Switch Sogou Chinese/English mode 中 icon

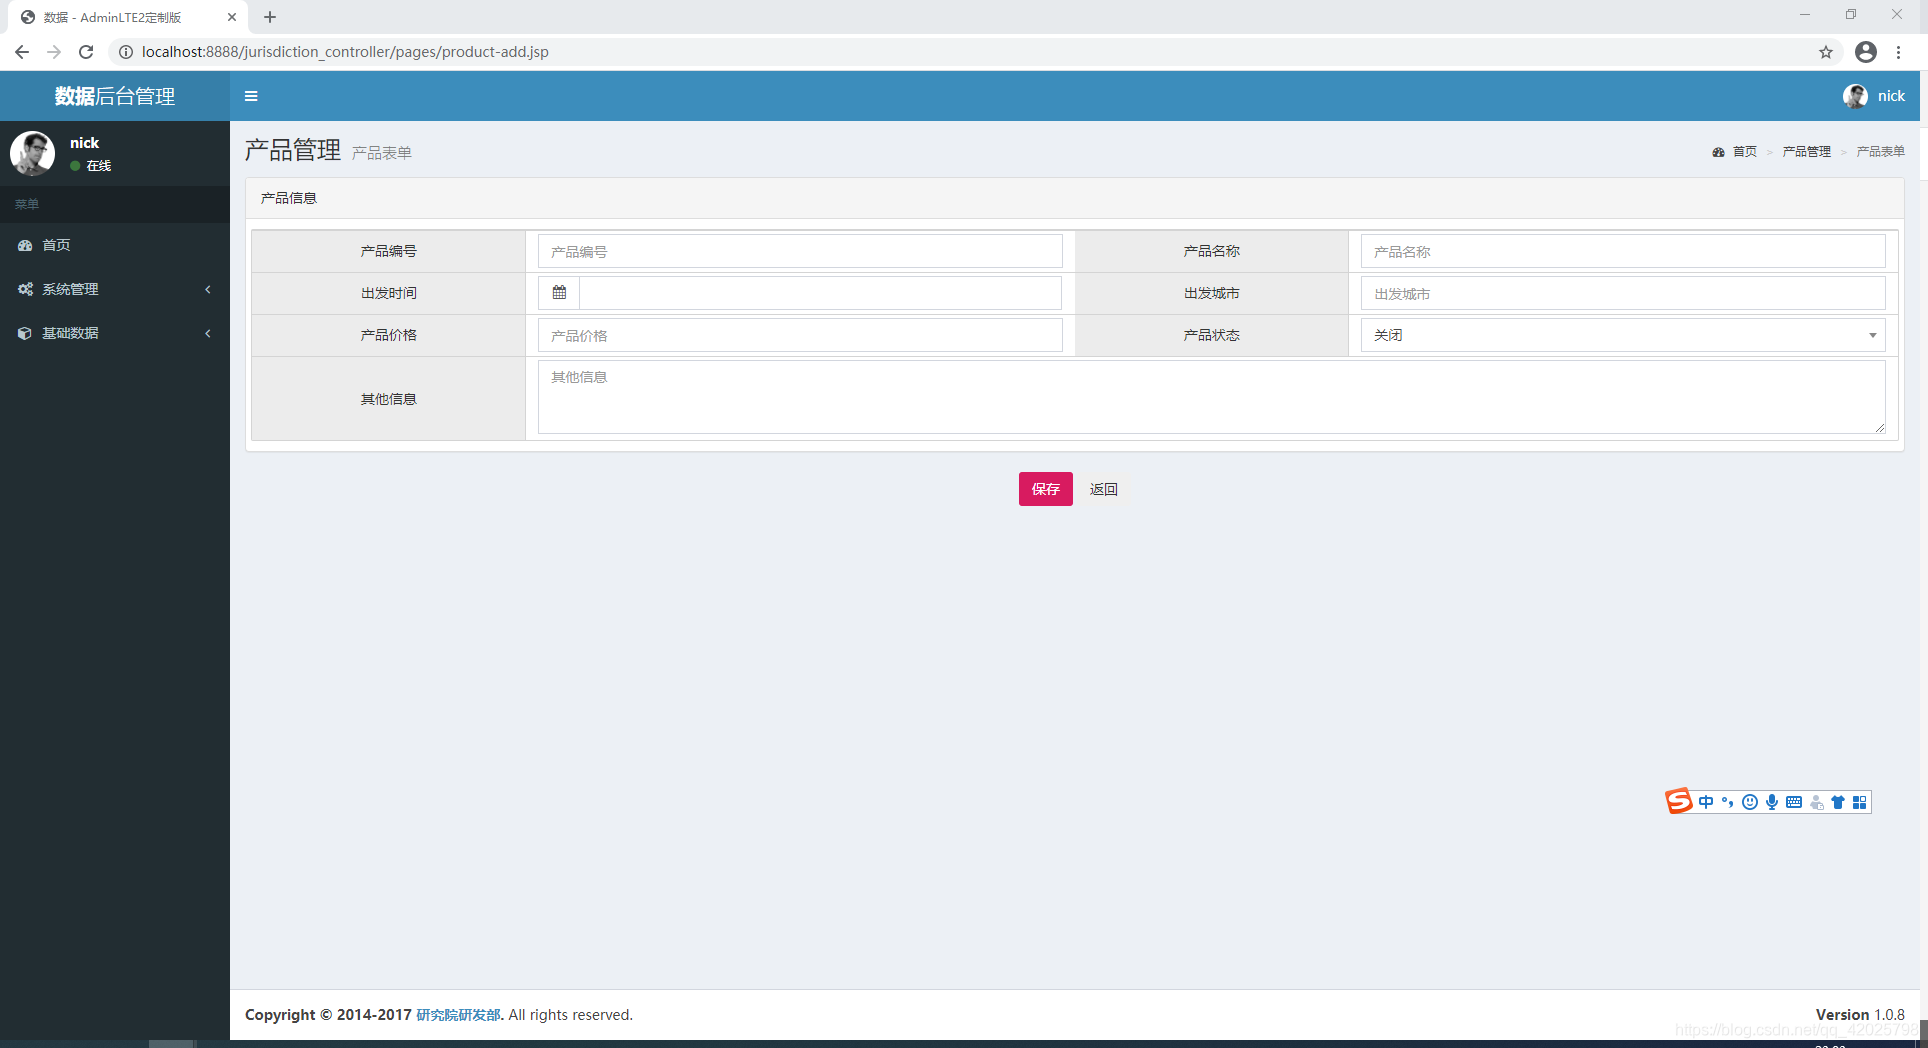1706,802
